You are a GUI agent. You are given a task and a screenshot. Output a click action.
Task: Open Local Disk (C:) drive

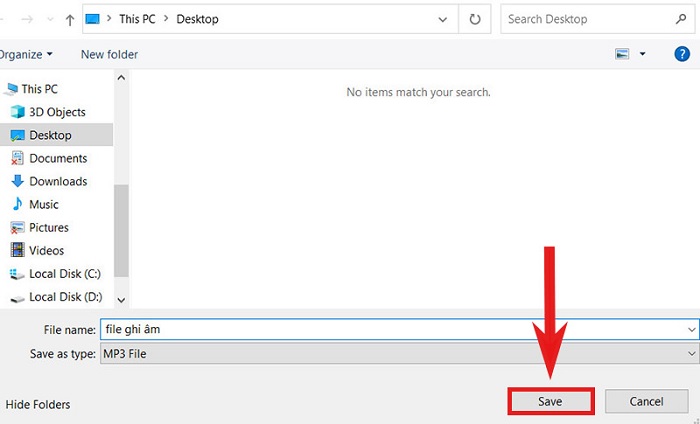pyautogui.click(x=65, y=273)
